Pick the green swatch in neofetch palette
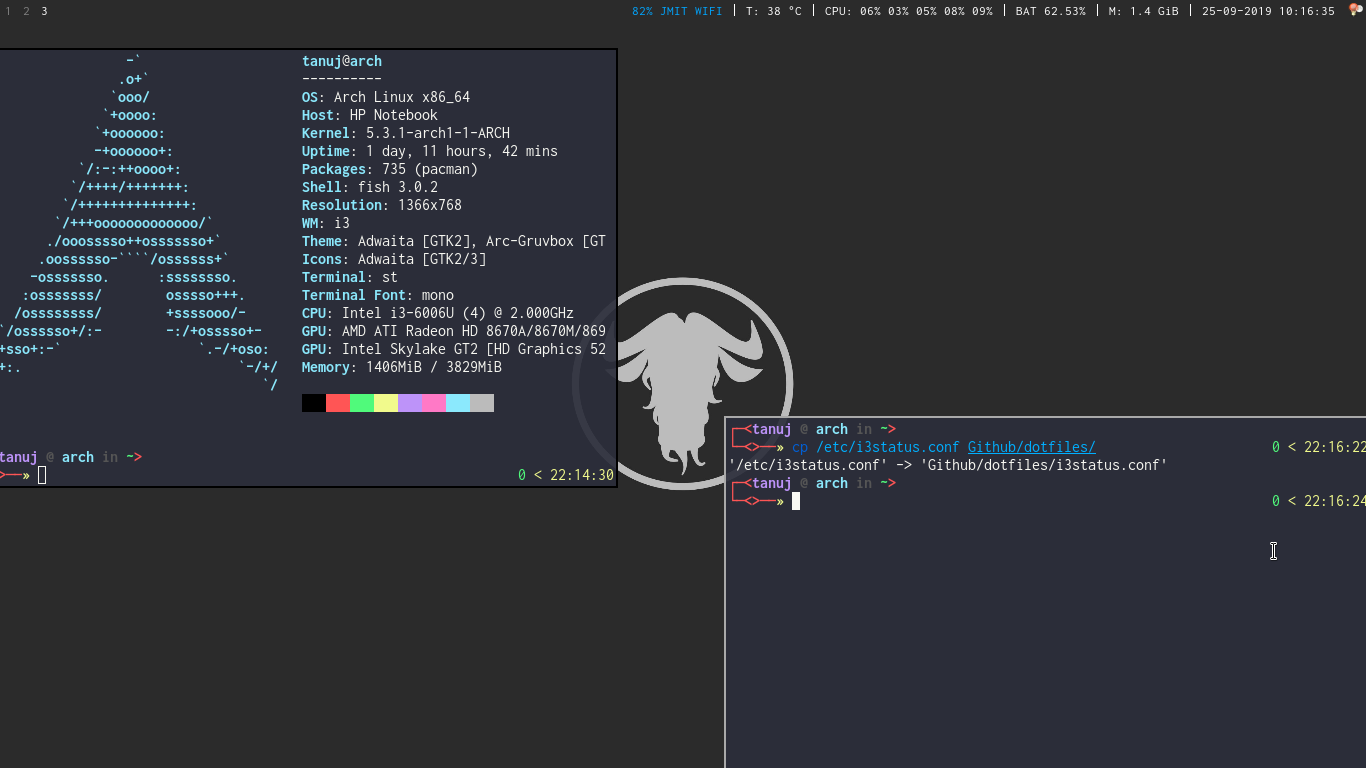Viewport: 1366px width, 768px height. (362, 403)
